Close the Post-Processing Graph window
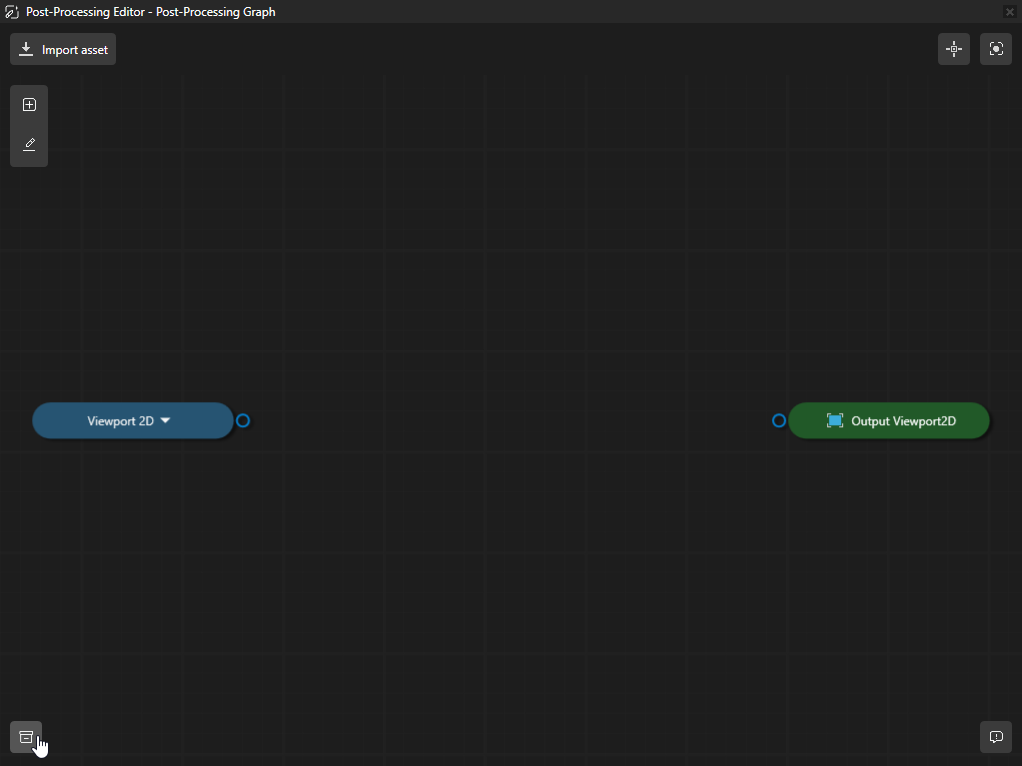 pos(1009,11)
